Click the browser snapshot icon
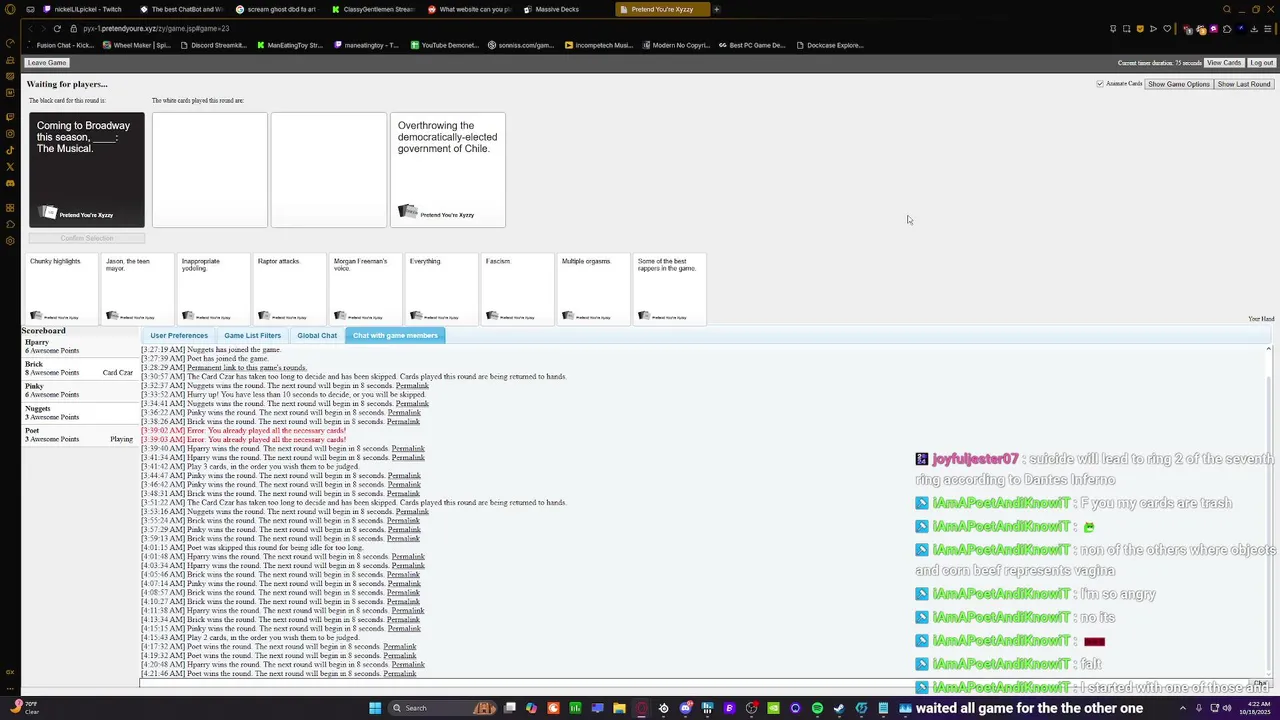1280x720 pixels. [1126, 29]
